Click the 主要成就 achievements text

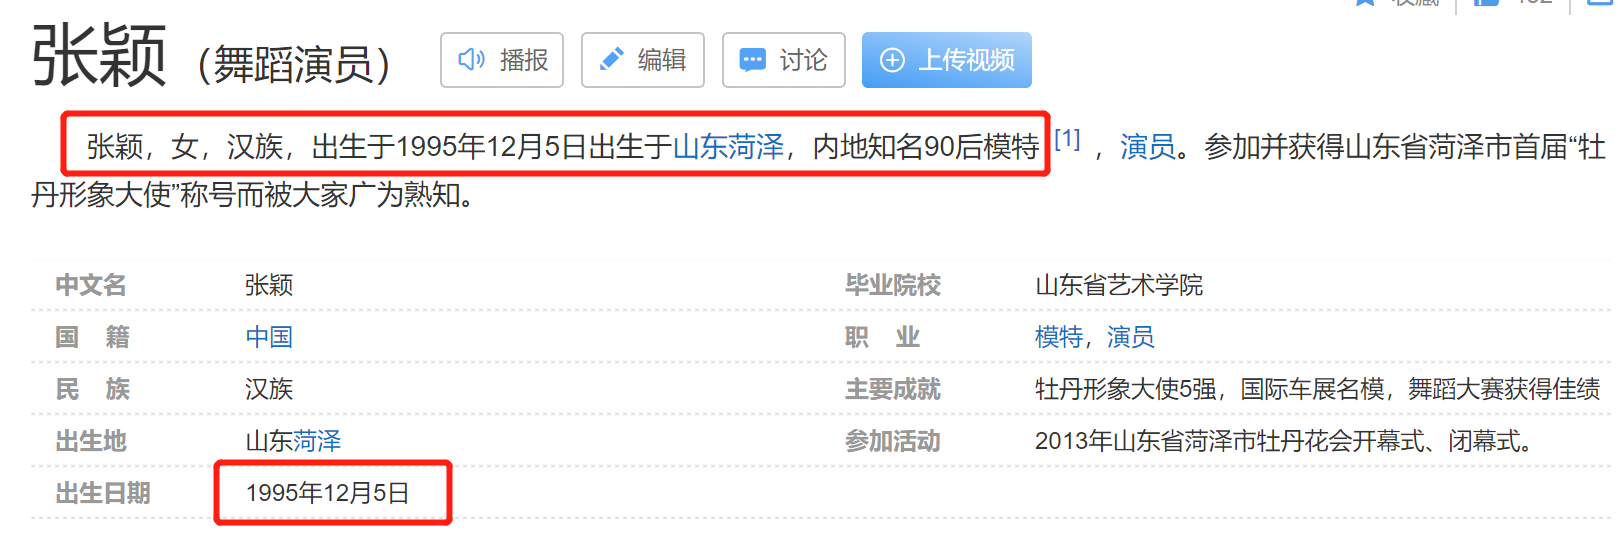(x=1316, y=389)
